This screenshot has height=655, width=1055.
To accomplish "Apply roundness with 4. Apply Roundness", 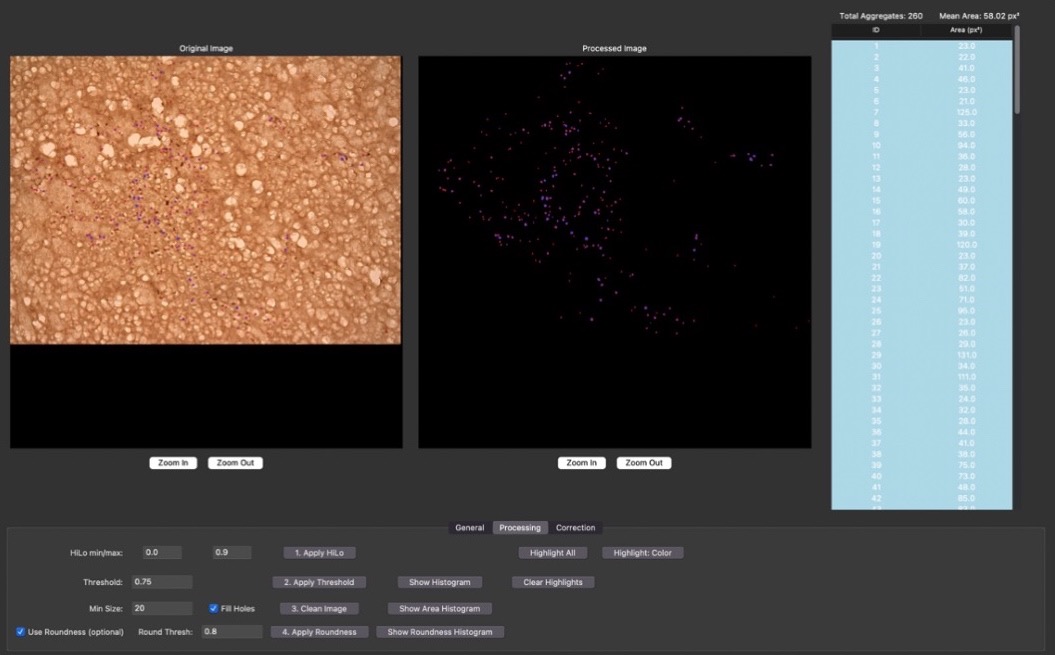I will click(x=320, y=632).
